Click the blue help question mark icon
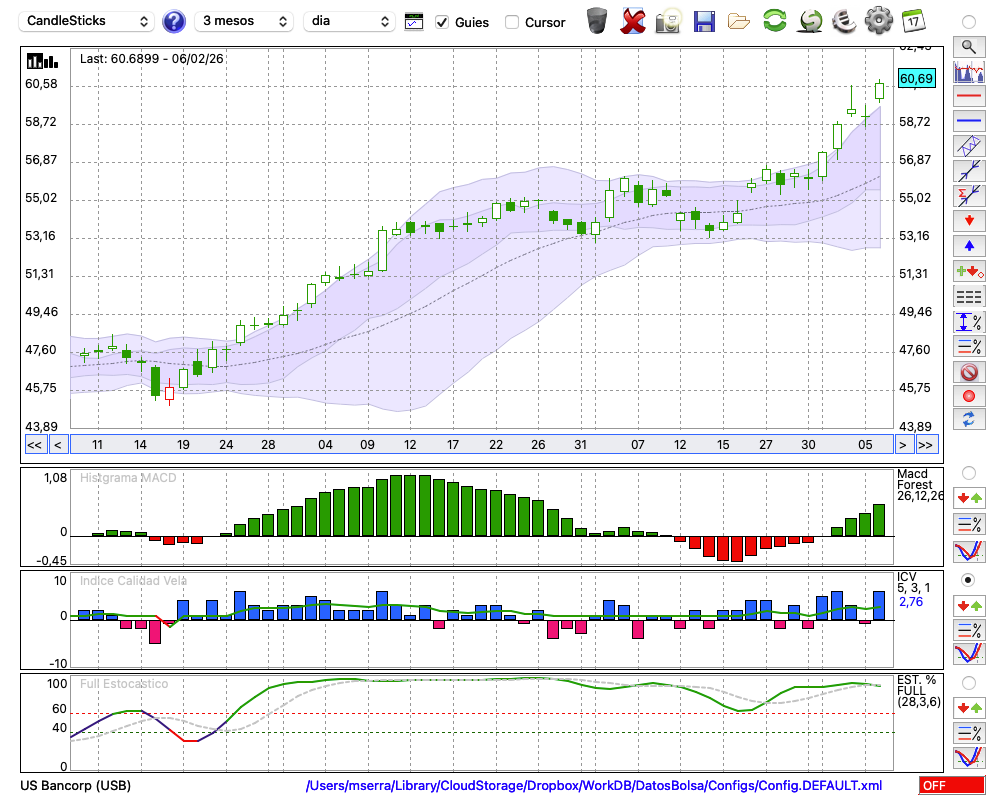The width and height of the screenshot is (1000, 800). pos(174,21)
